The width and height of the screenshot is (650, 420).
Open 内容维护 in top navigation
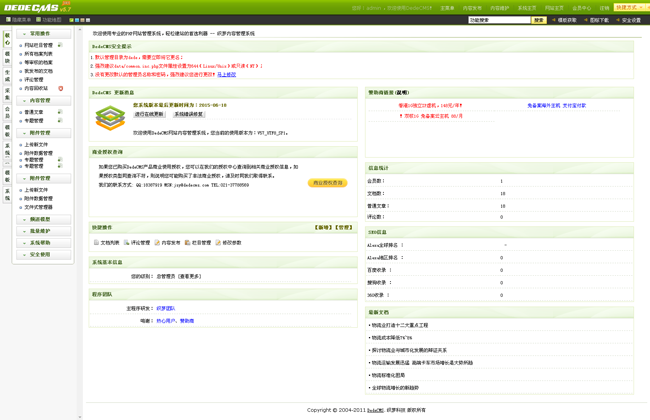500,8
